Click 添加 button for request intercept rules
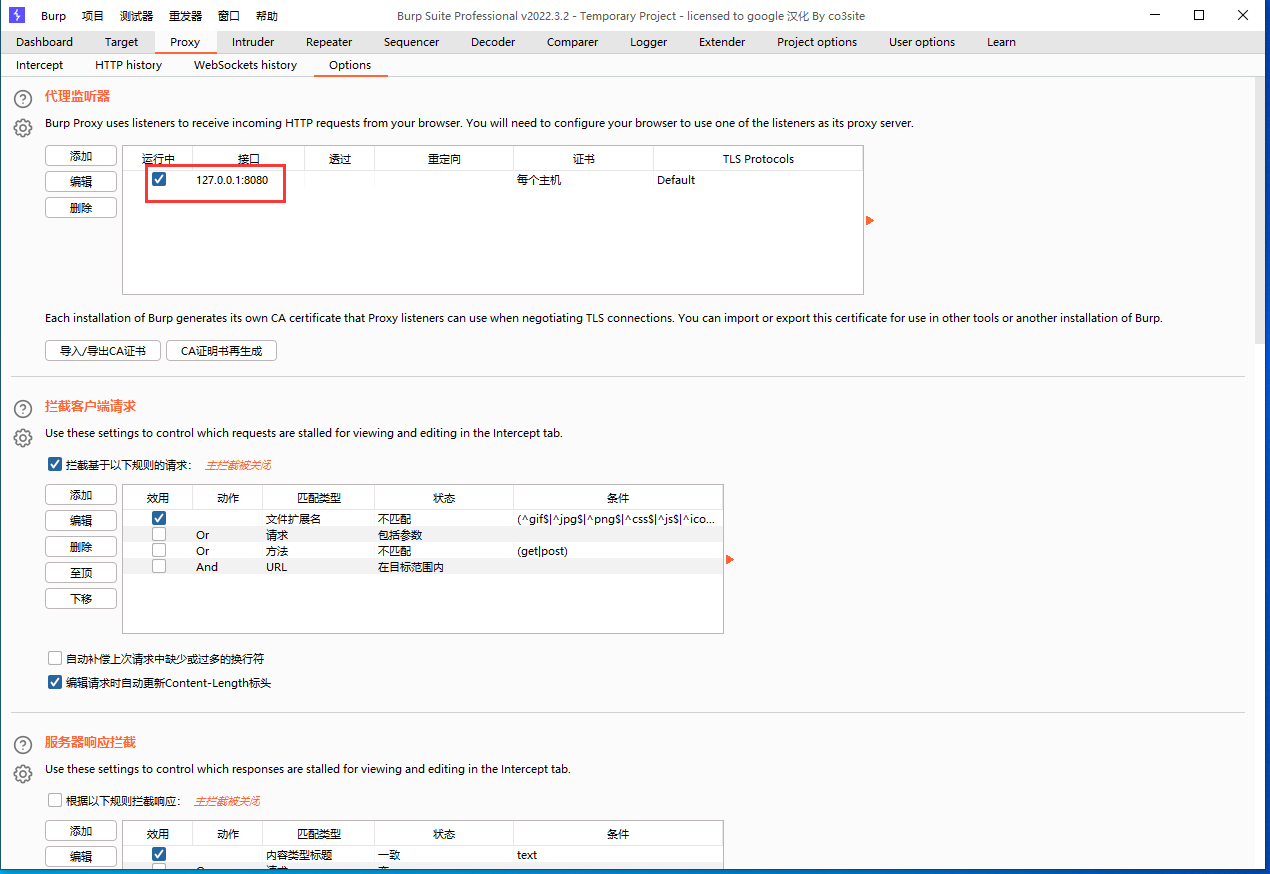Screen dimensions: 1270x874 pyautogui.click(x=81, y=495)
